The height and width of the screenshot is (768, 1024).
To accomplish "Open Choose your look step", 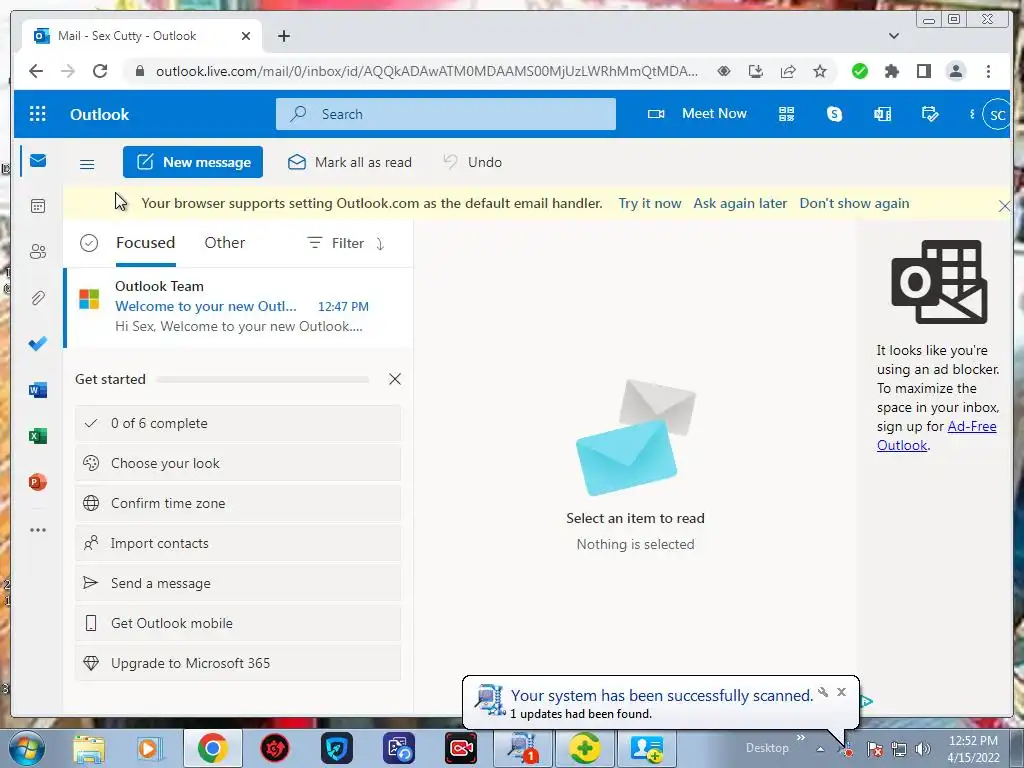I will point(238,463).
